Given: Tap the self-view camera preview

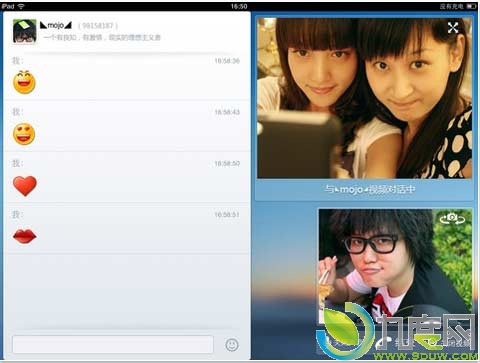Looking at the screenshot, I should click(x=395, y=267).
